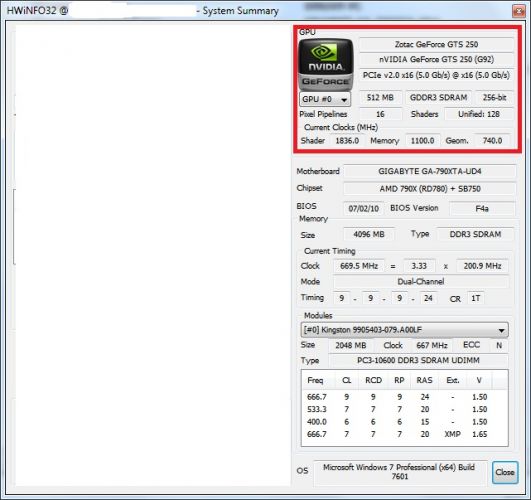The width and height of the screenshot is (531, 500).
Task: Click the AMD 790X chipset field
Action: (430, 189)
